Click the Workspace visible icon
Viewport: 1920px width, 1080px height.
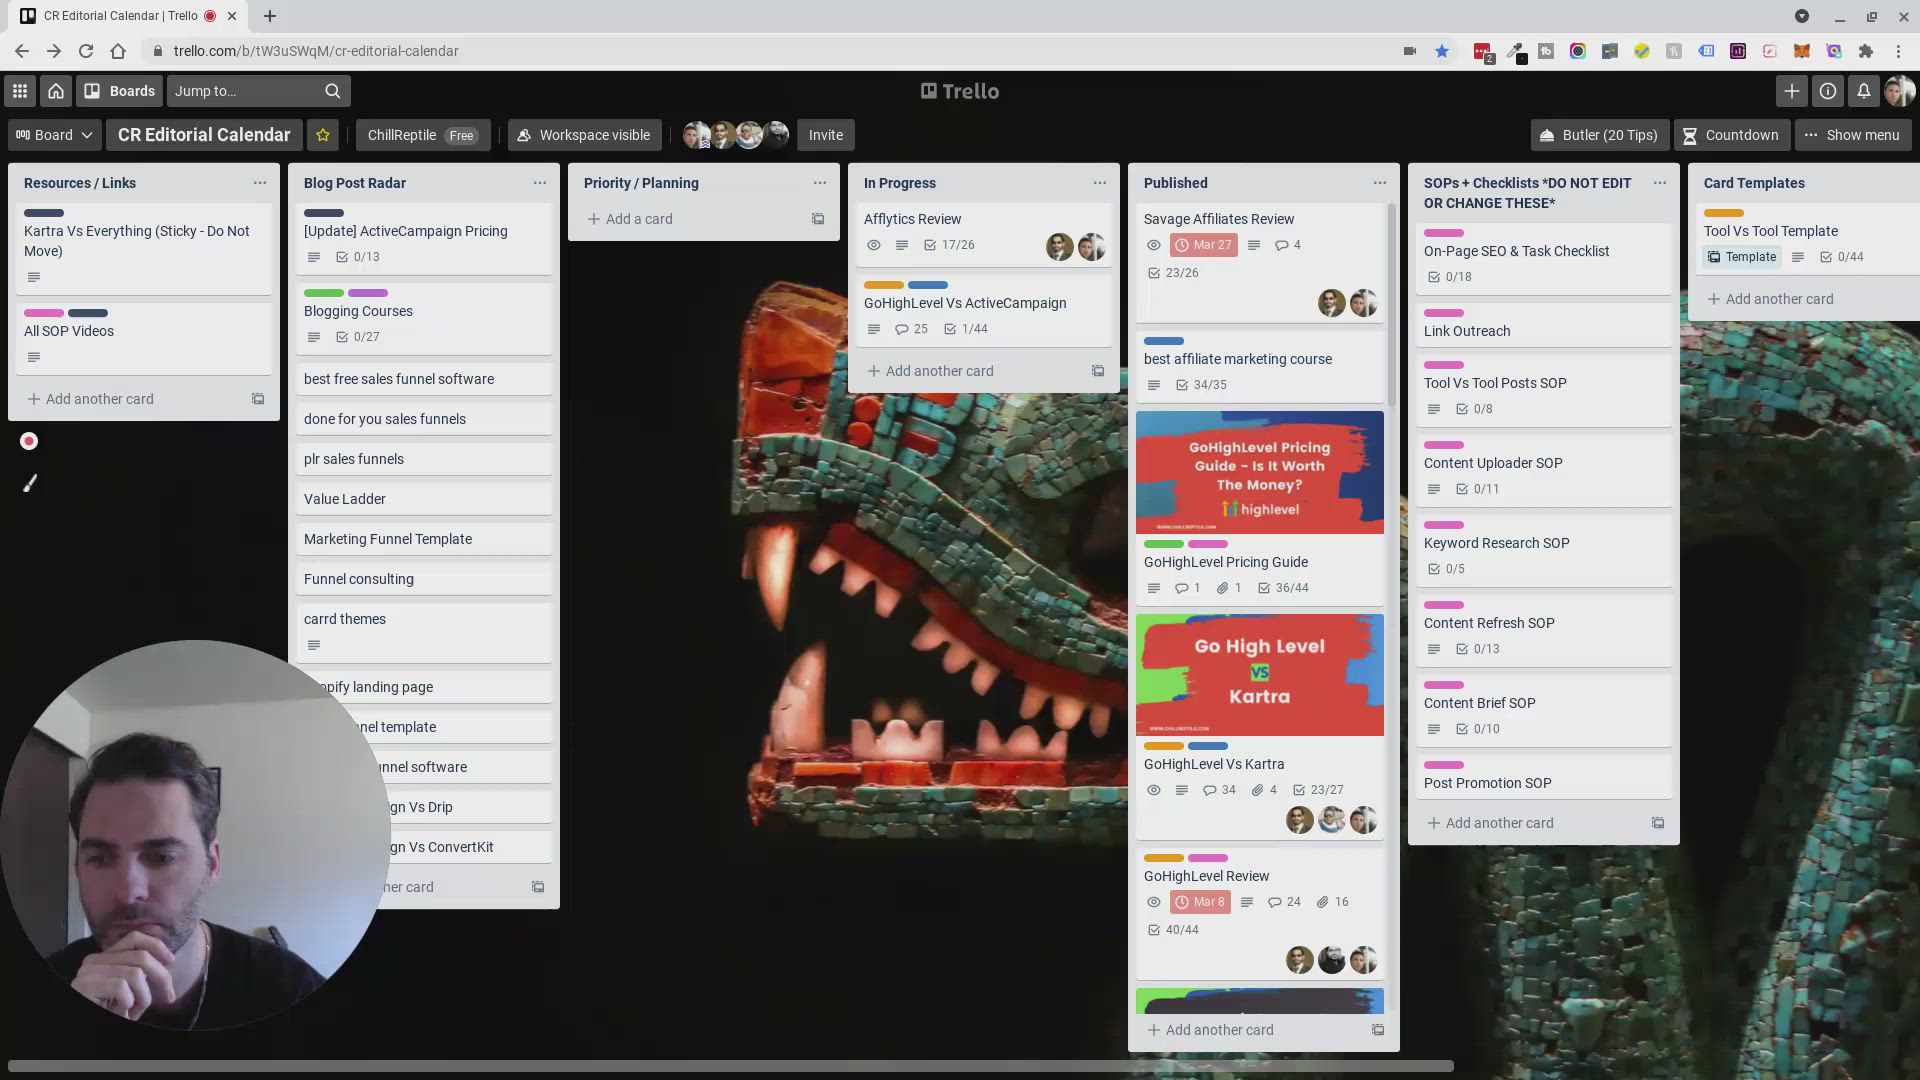(524, 135)
